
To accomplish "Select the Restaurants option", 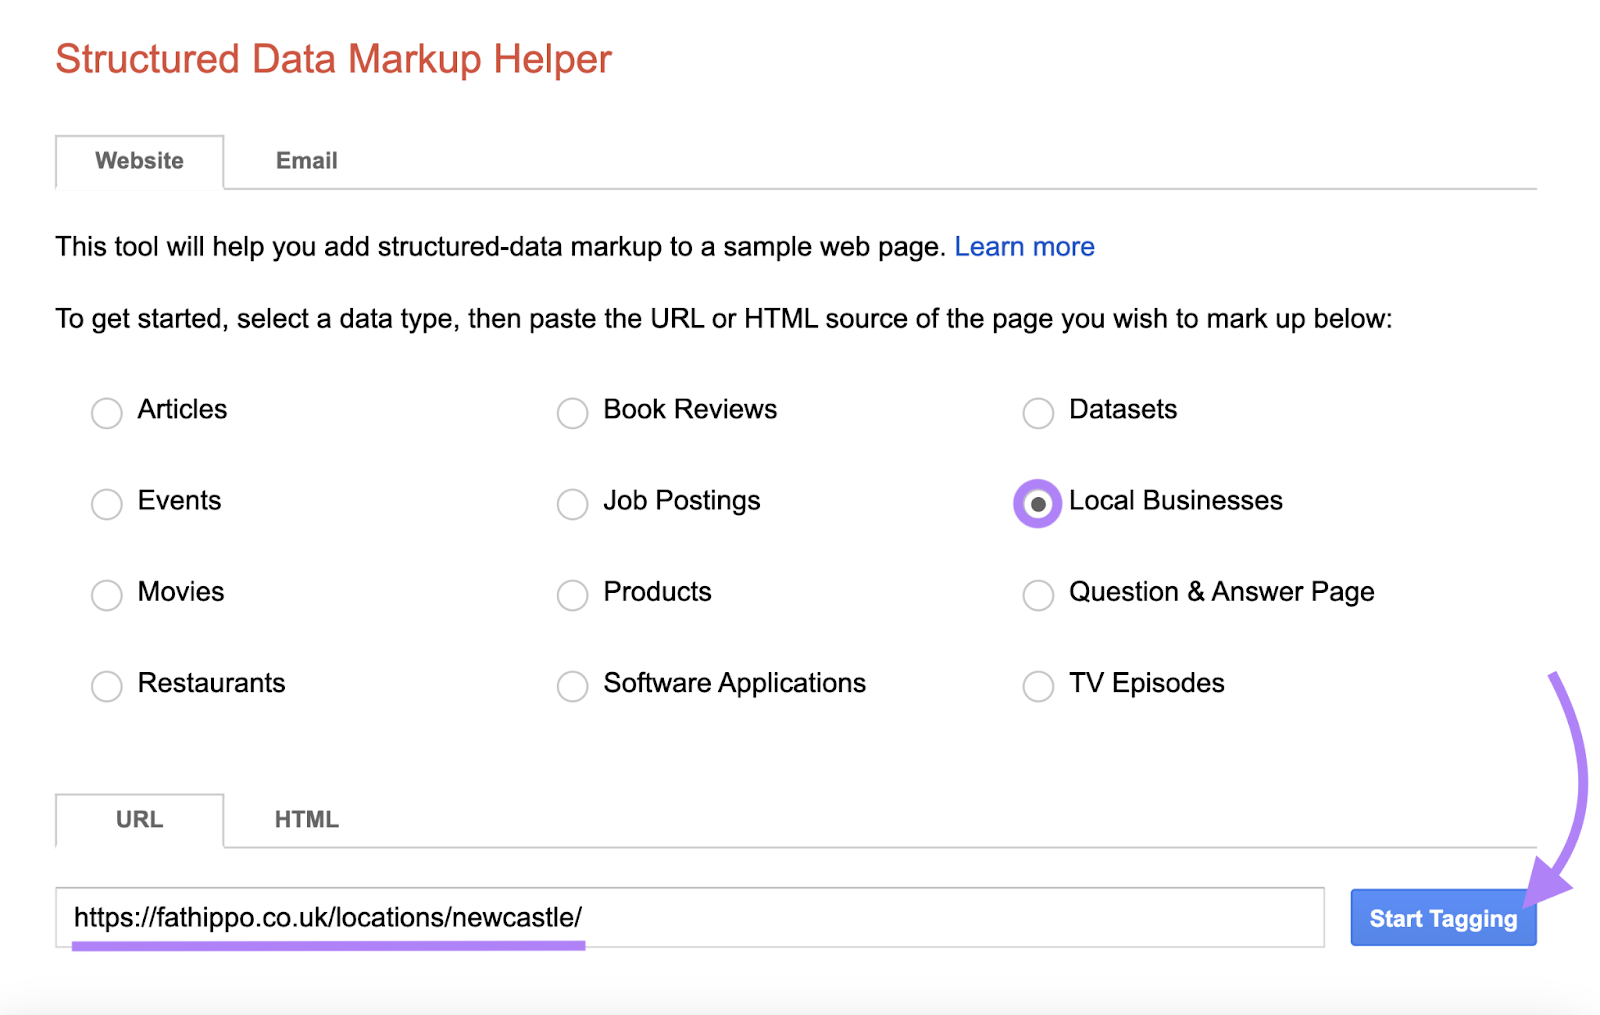I will (x=106, y=686).
